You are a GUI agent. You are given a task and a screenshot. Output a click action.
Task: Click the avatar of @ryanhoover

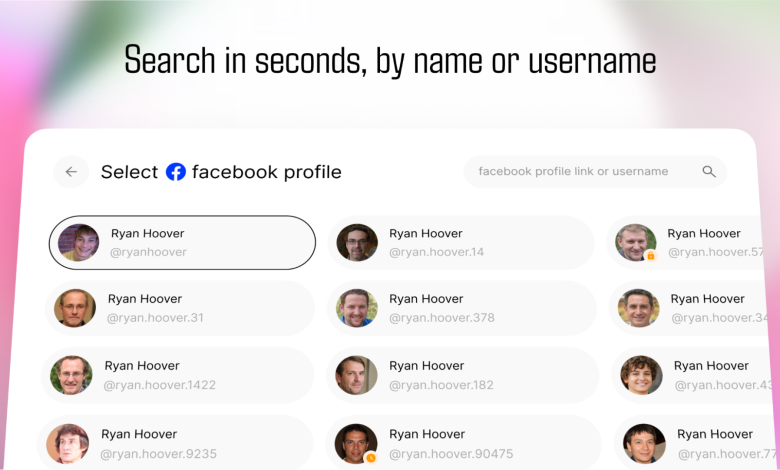78,243
